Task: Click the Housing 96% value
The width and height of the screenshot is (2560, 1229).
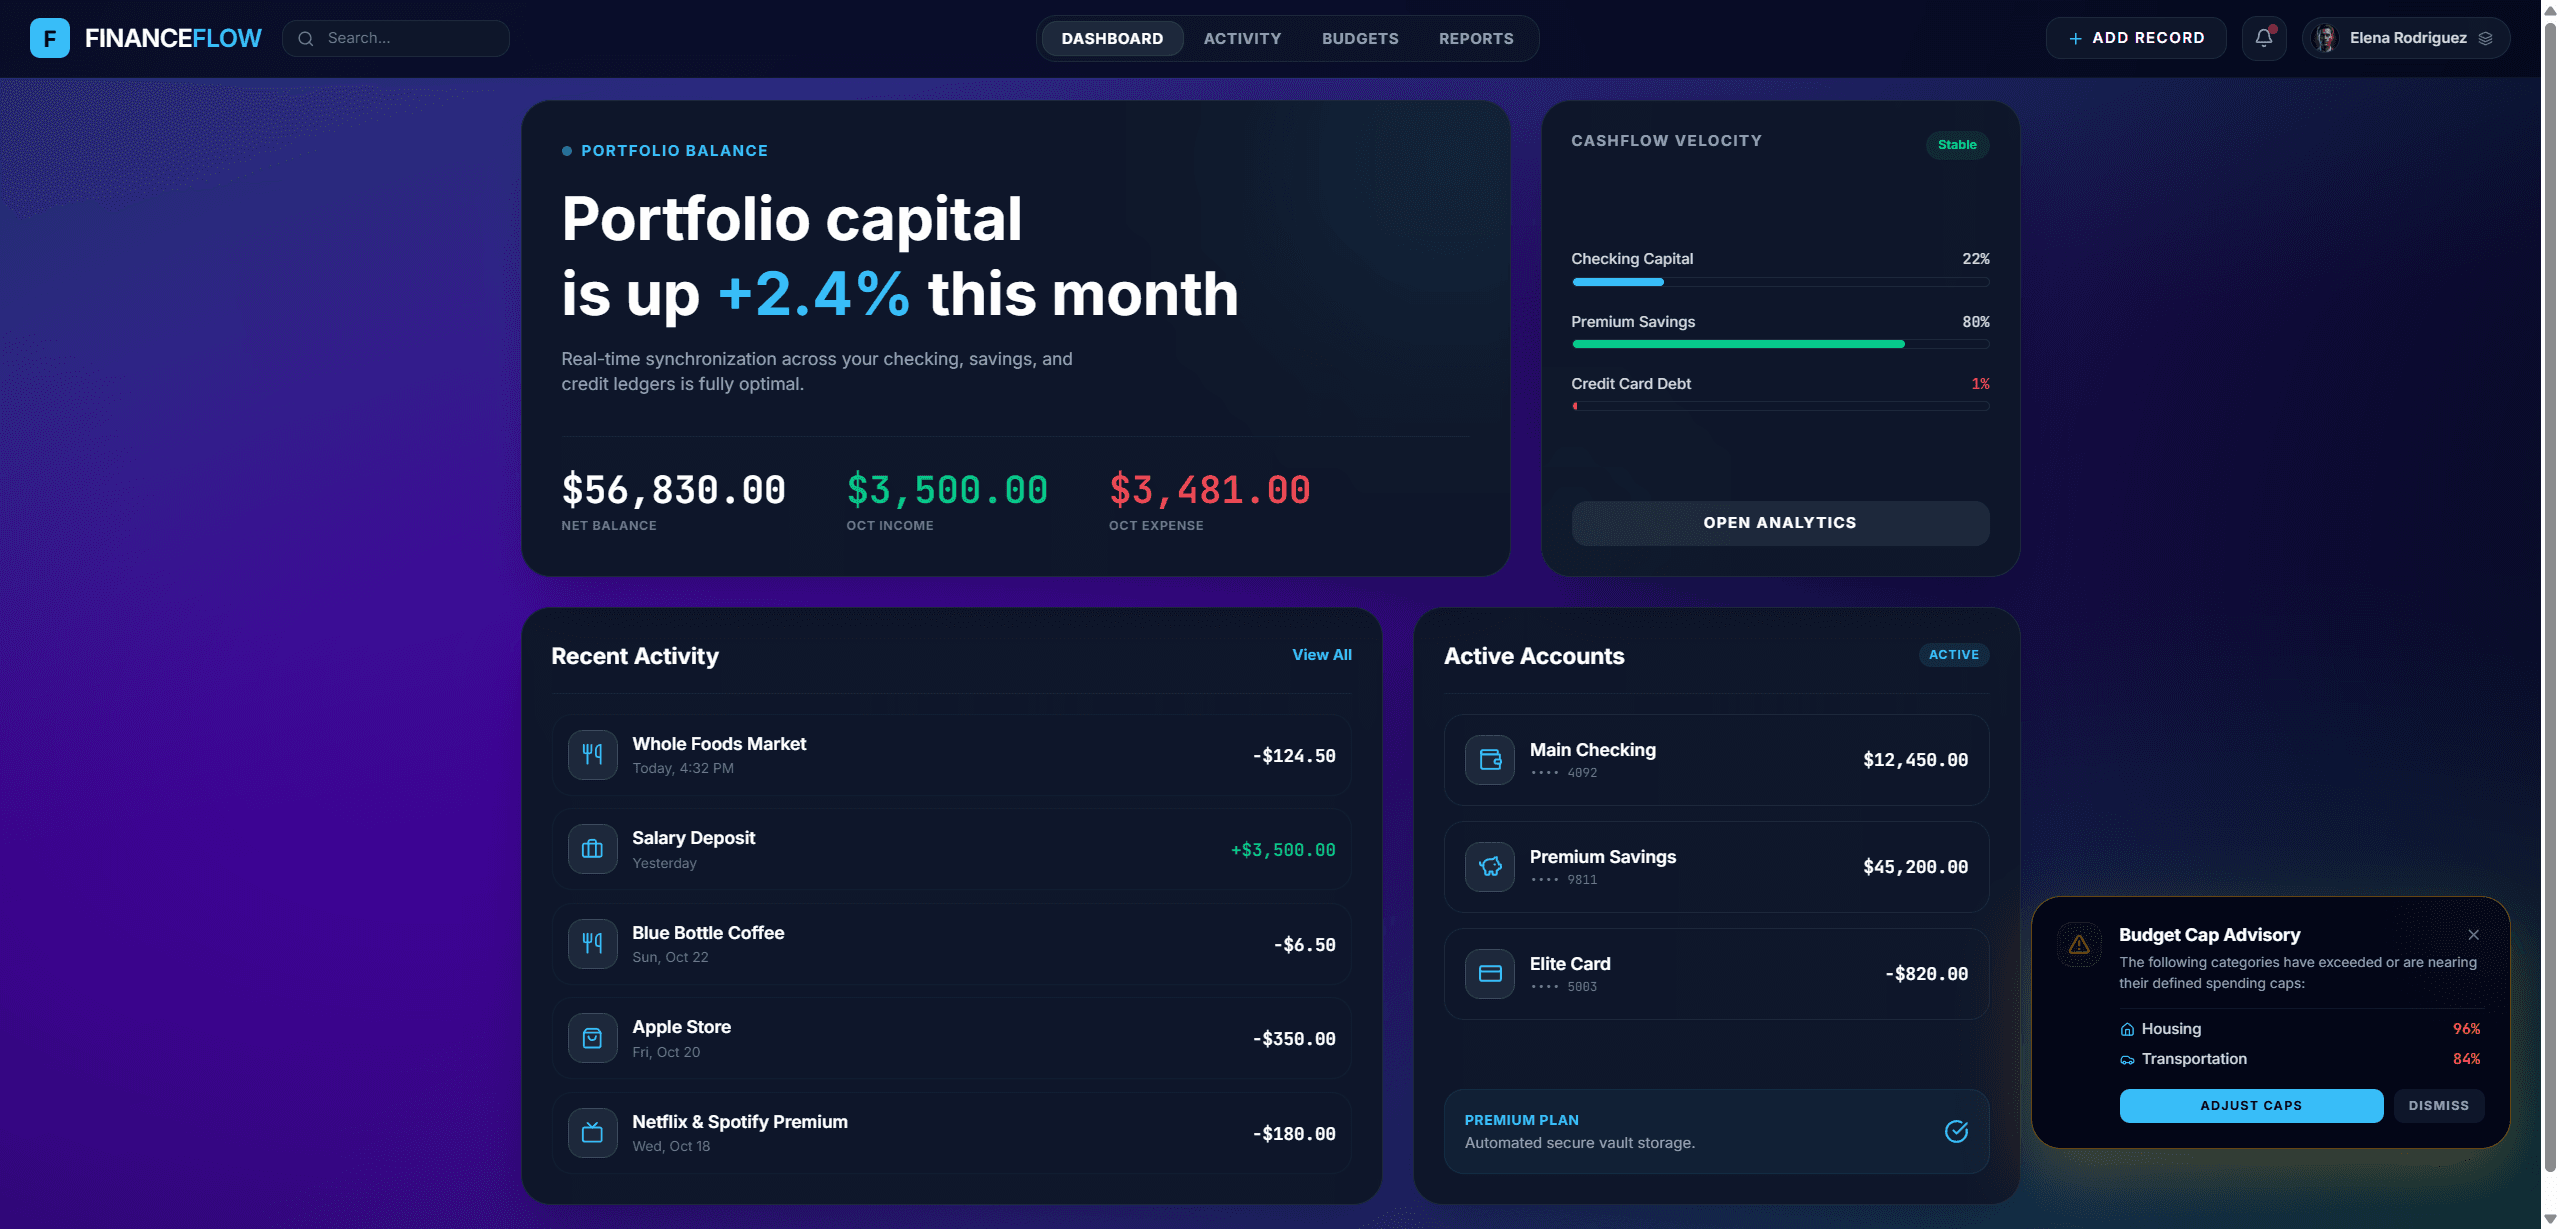Action: 2466,1029
